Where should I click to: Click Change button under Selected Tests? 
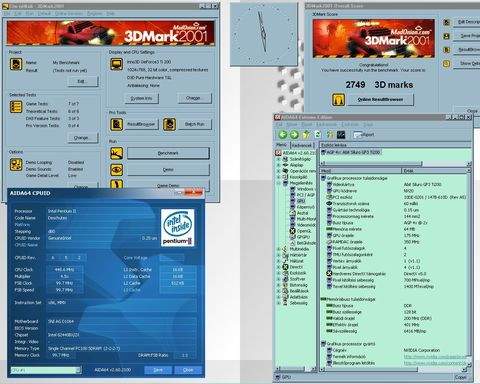83,138
